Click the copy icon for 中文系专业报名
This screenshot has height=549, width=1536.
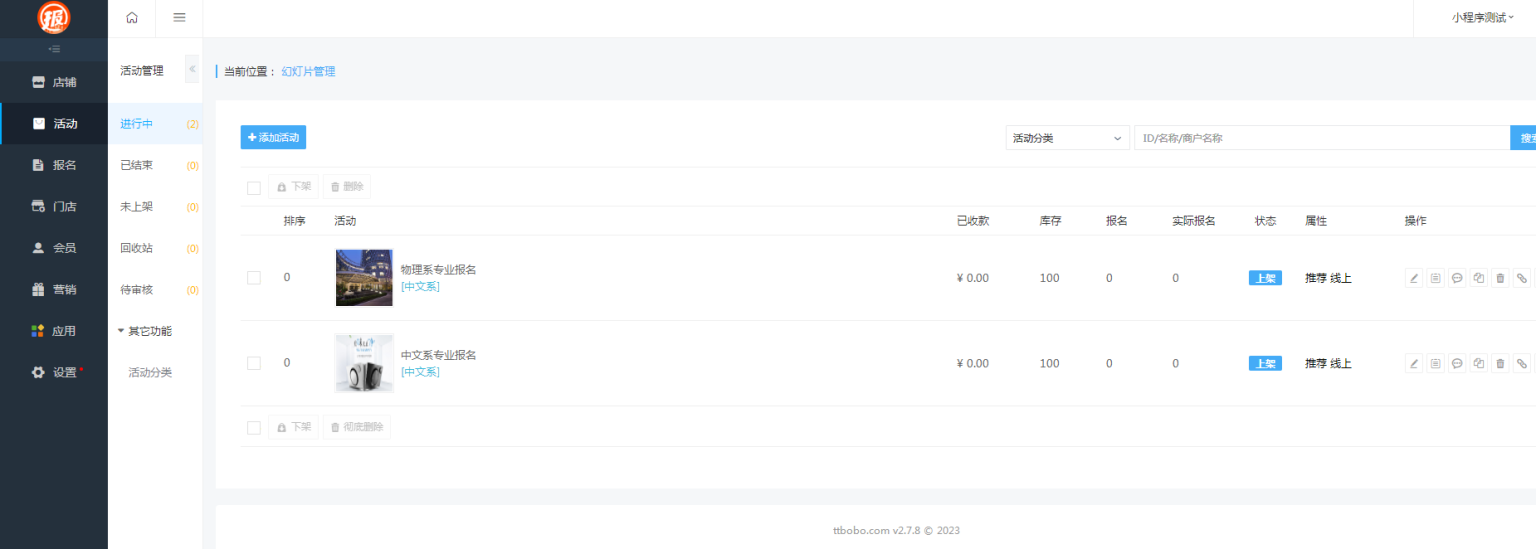(1479, 363)
